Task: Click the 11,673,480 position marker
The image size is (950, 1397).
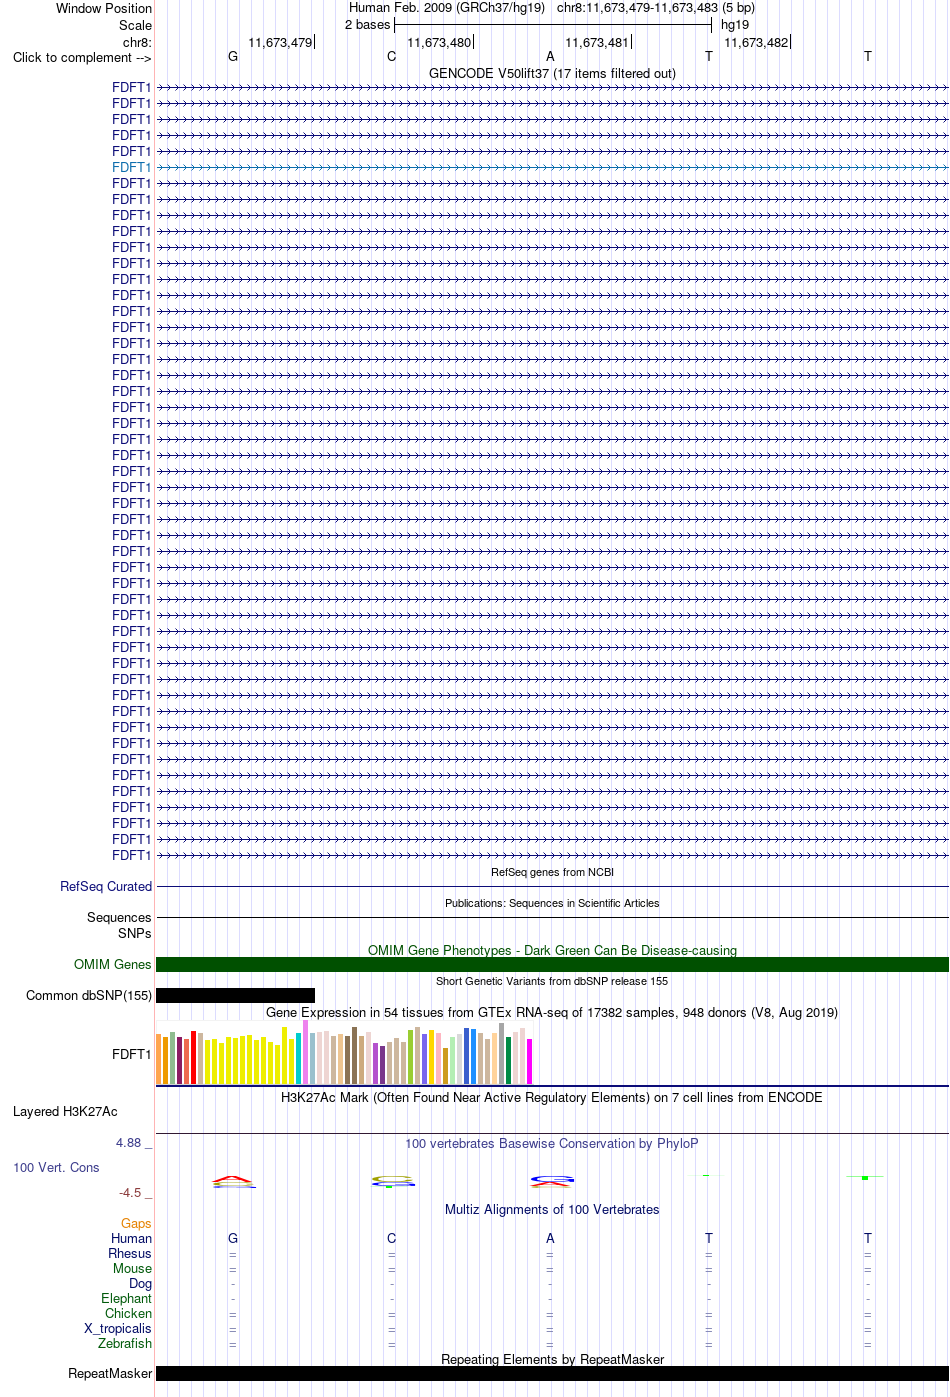Action: [x=440, y=42]
